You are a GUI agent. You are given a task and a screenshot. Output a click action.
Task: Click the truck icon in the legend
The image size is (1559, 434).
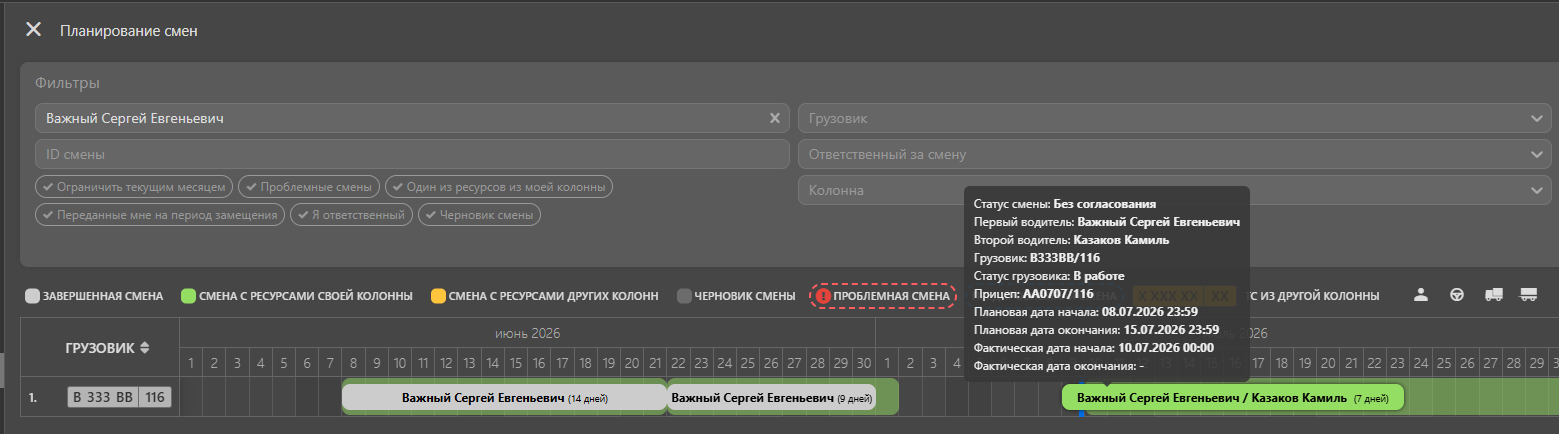(1494, 295)
